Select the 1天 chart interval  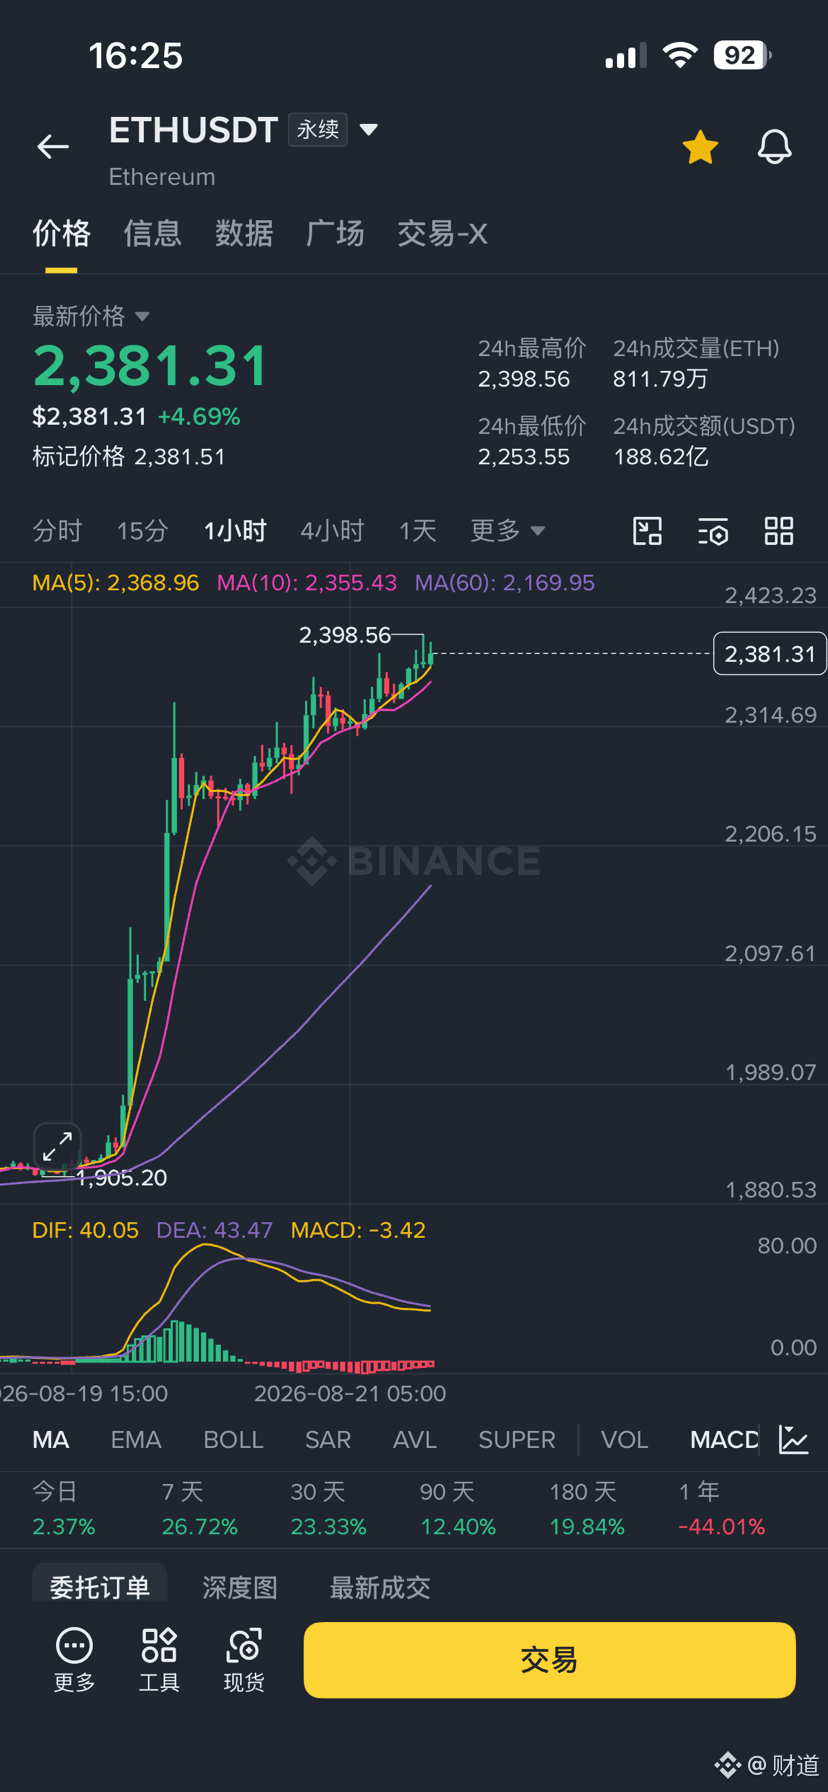point(418,531)
